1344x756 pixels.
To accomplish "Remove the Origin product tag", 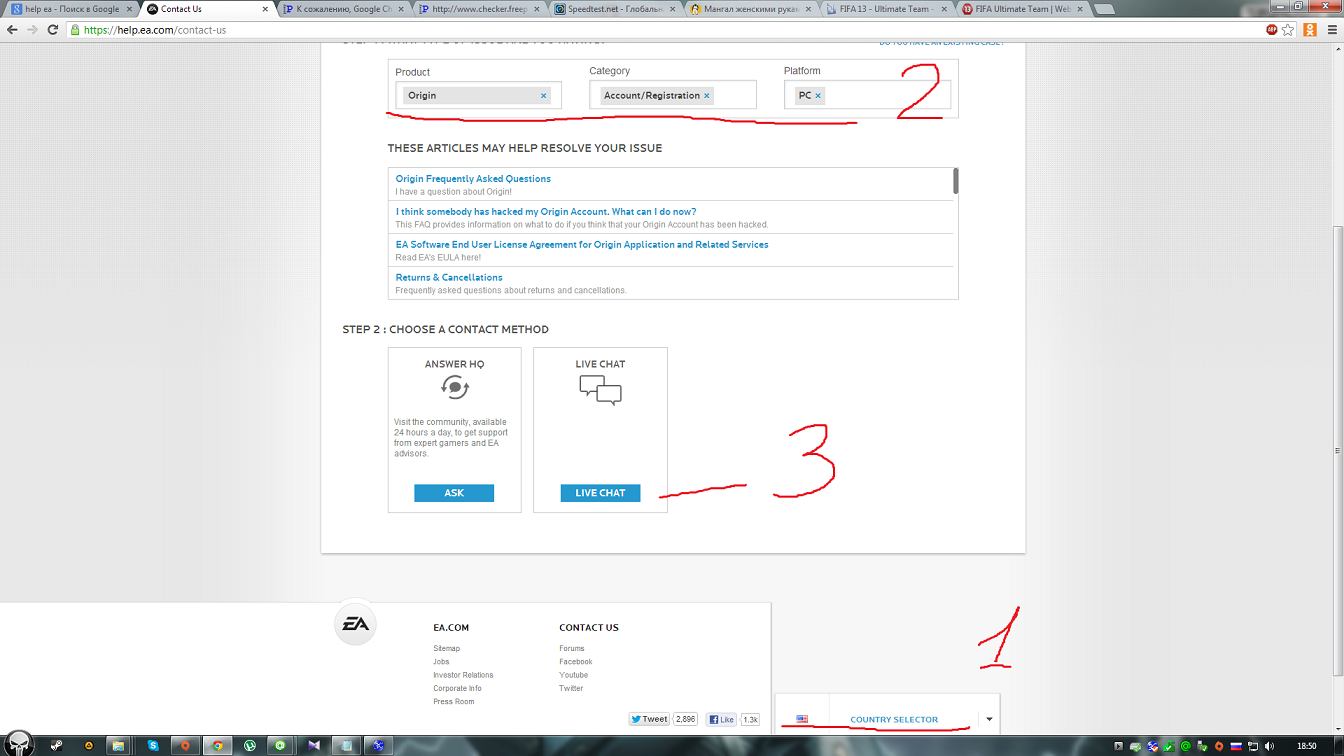I will 544,96.
